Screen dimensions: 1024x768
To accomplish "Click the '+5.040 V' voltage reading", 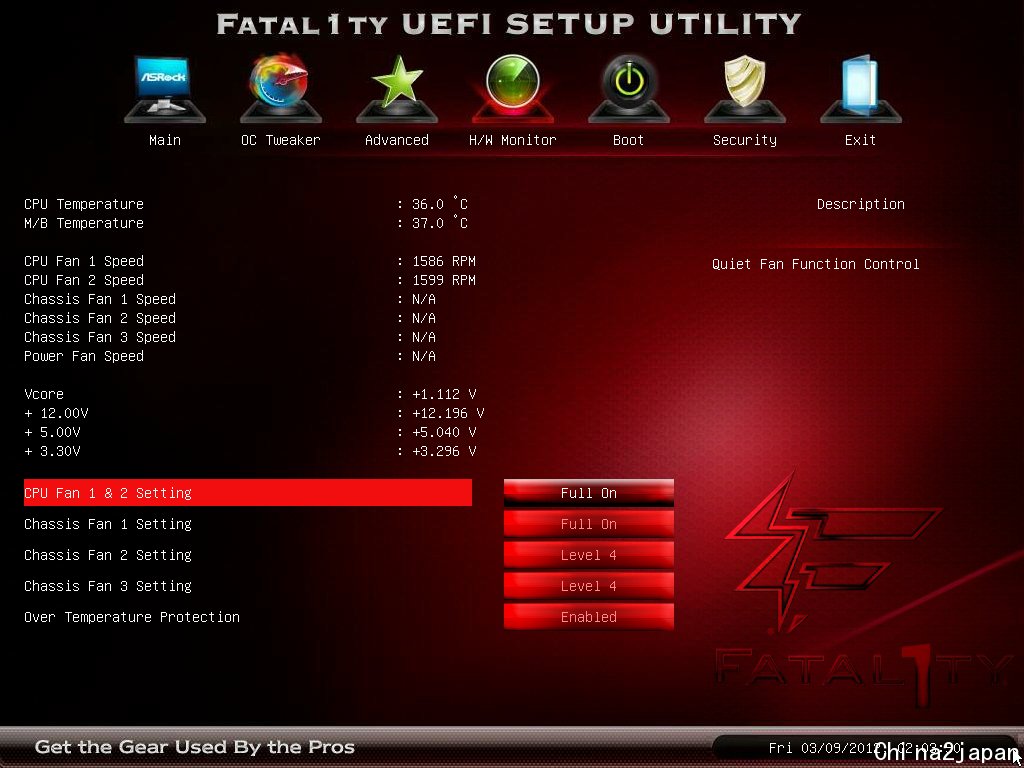I will pyautogui.click(x=444, y=432).
